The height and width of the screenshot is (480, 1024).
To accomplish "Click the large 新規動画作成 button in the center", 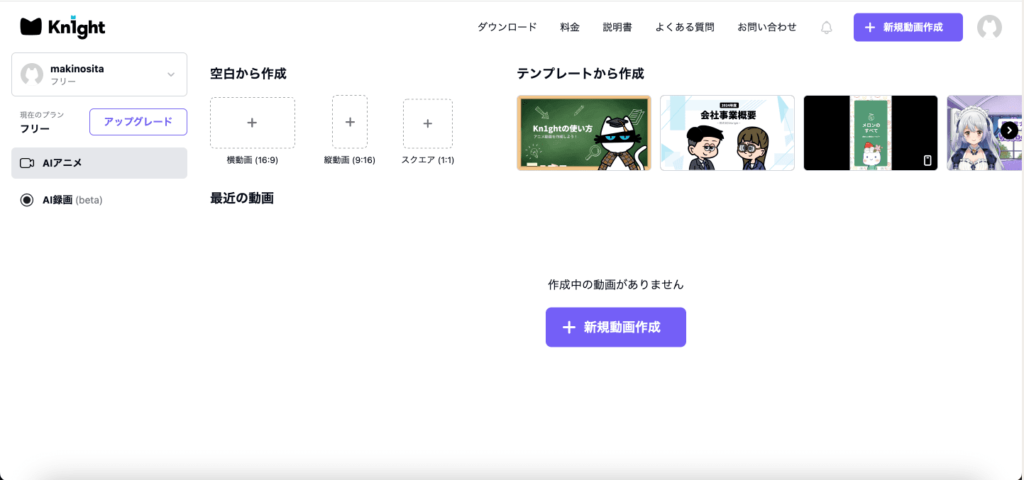I will [x=616, y=327].
